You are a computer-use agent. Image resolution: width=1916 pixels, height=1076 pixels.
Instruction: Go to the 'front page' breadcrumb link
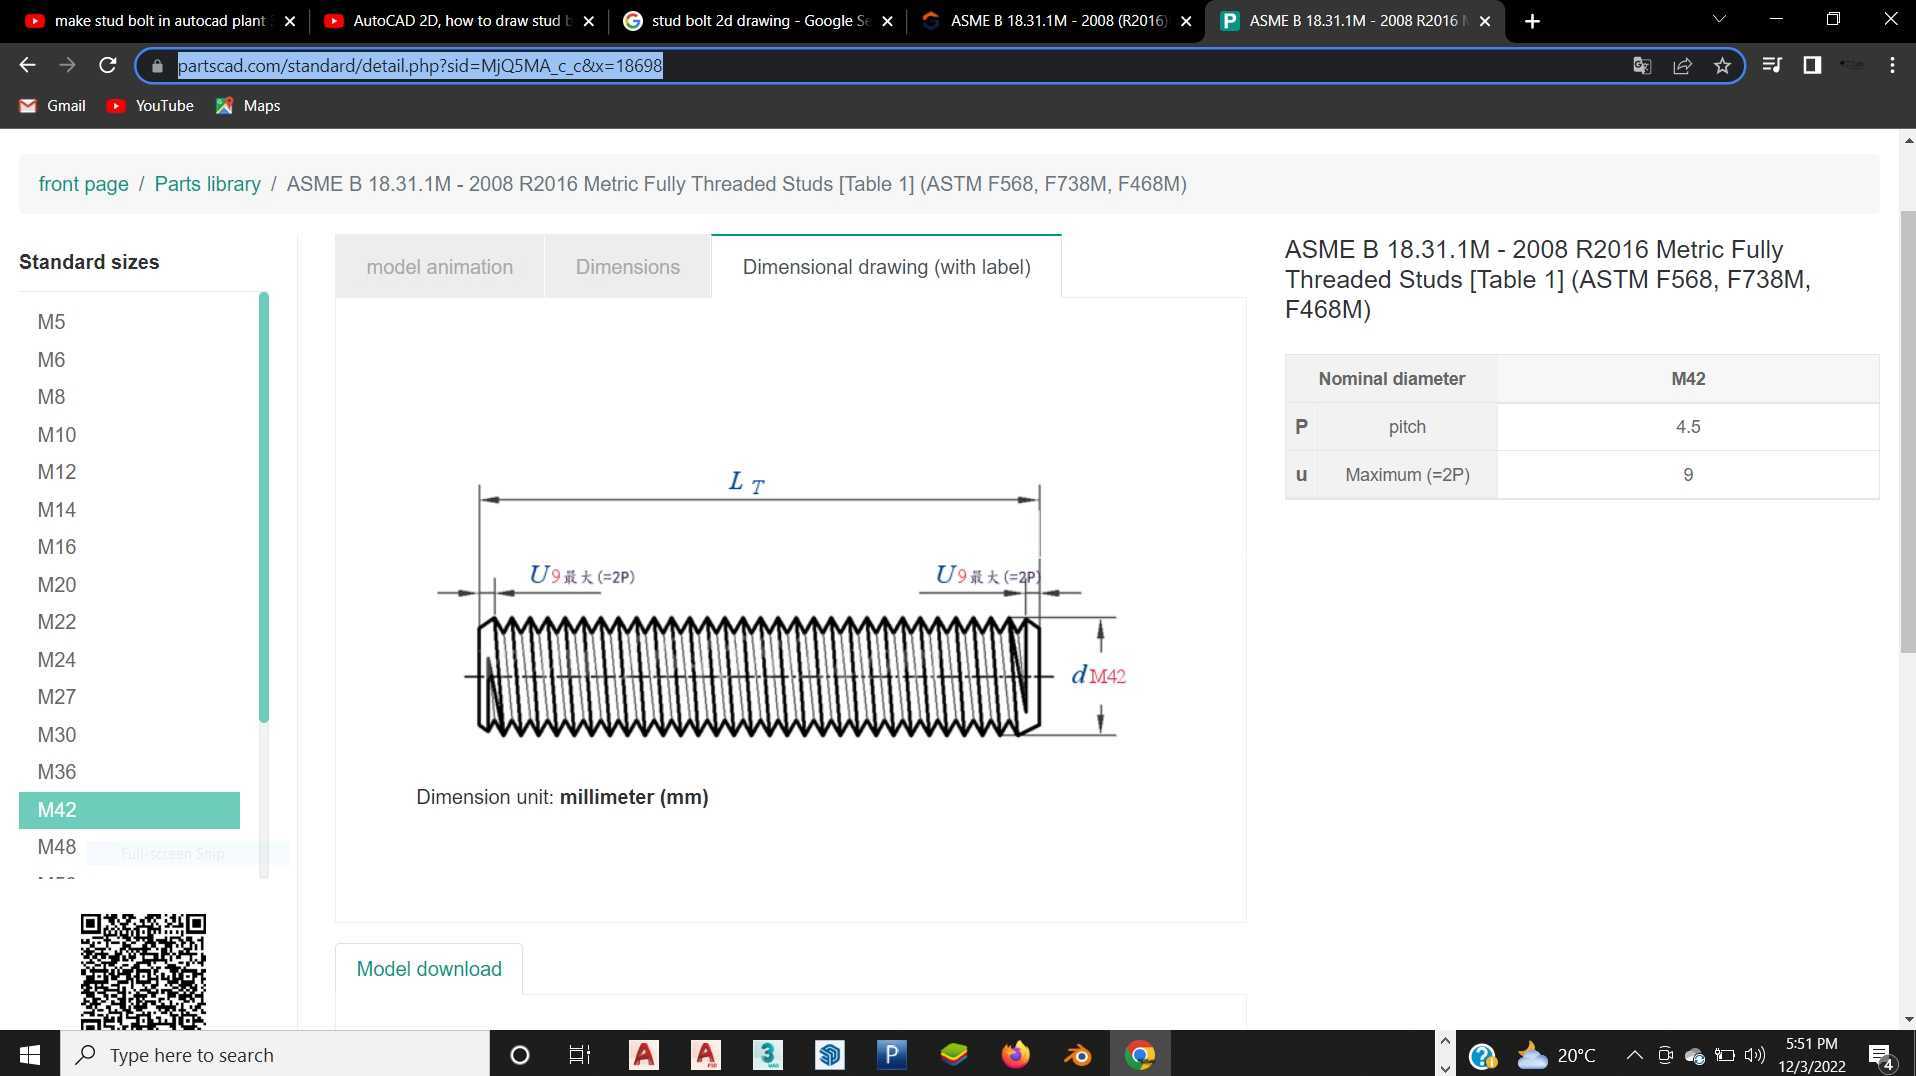(83, 184)
